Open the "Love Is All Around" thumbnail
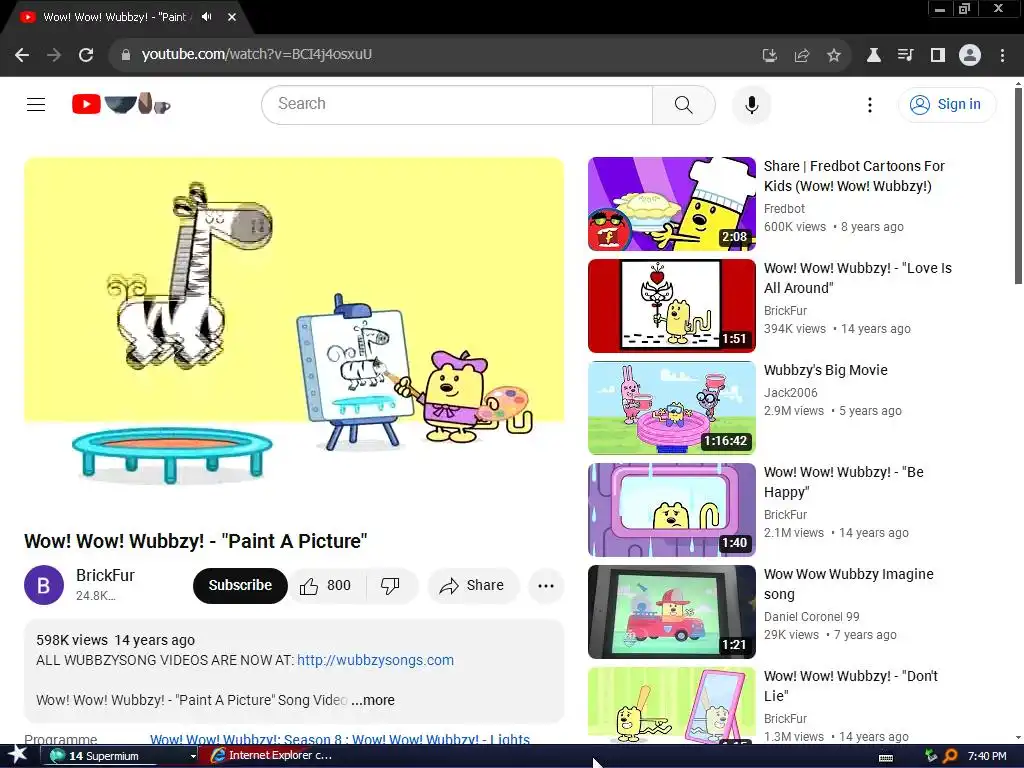 [672, 306]
